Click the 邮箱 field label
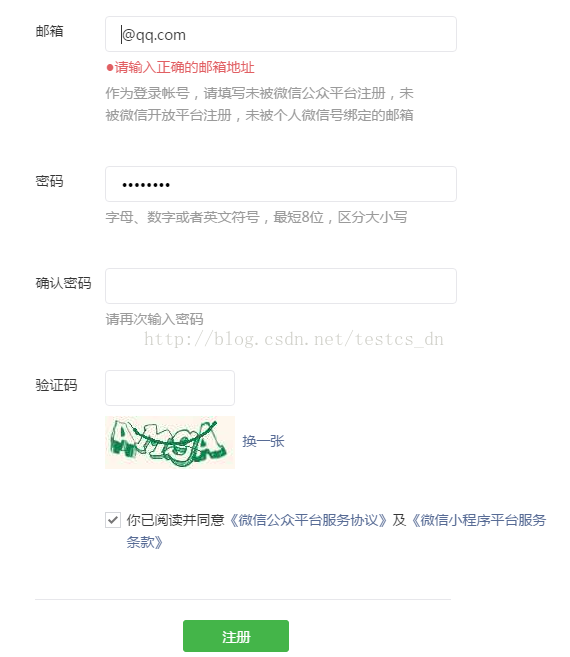 (49, 31)
